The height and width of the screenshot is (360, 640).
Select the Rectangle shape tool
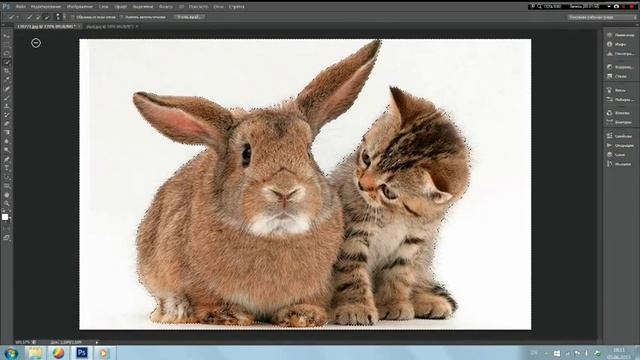(7, 186)
